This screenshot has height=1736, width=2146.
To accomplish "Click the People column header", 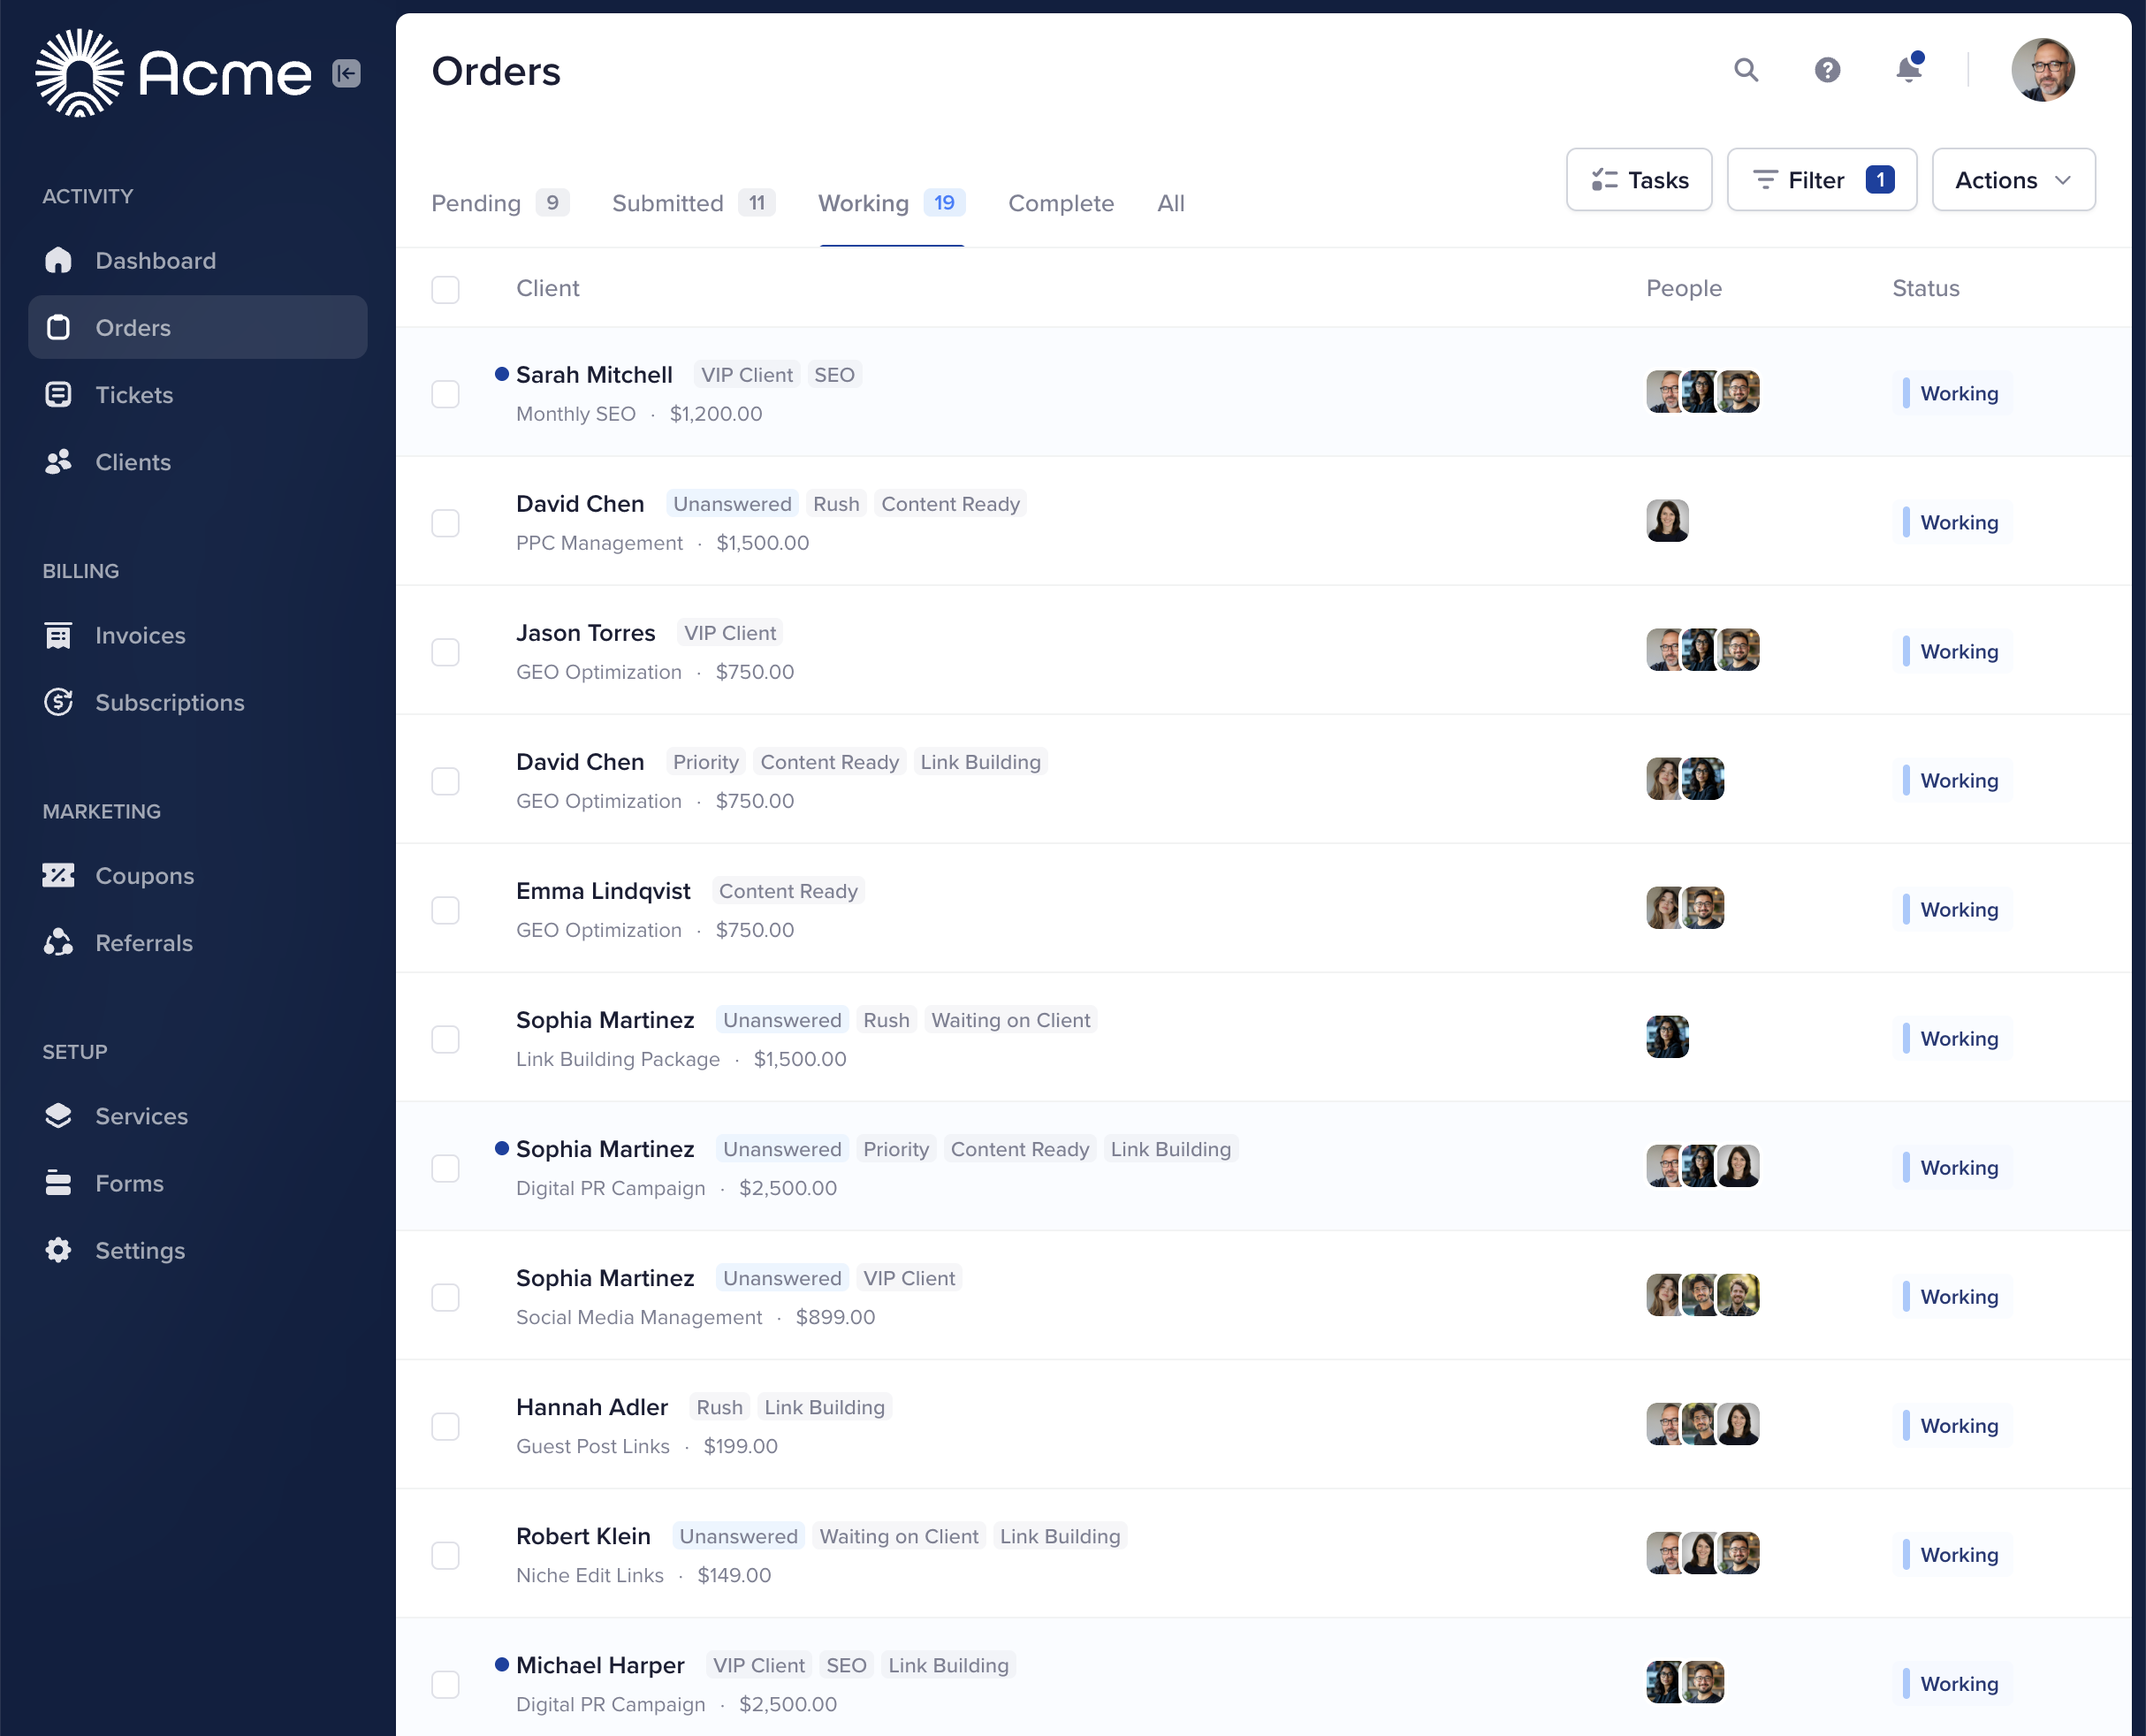I will click(1684, 288).
